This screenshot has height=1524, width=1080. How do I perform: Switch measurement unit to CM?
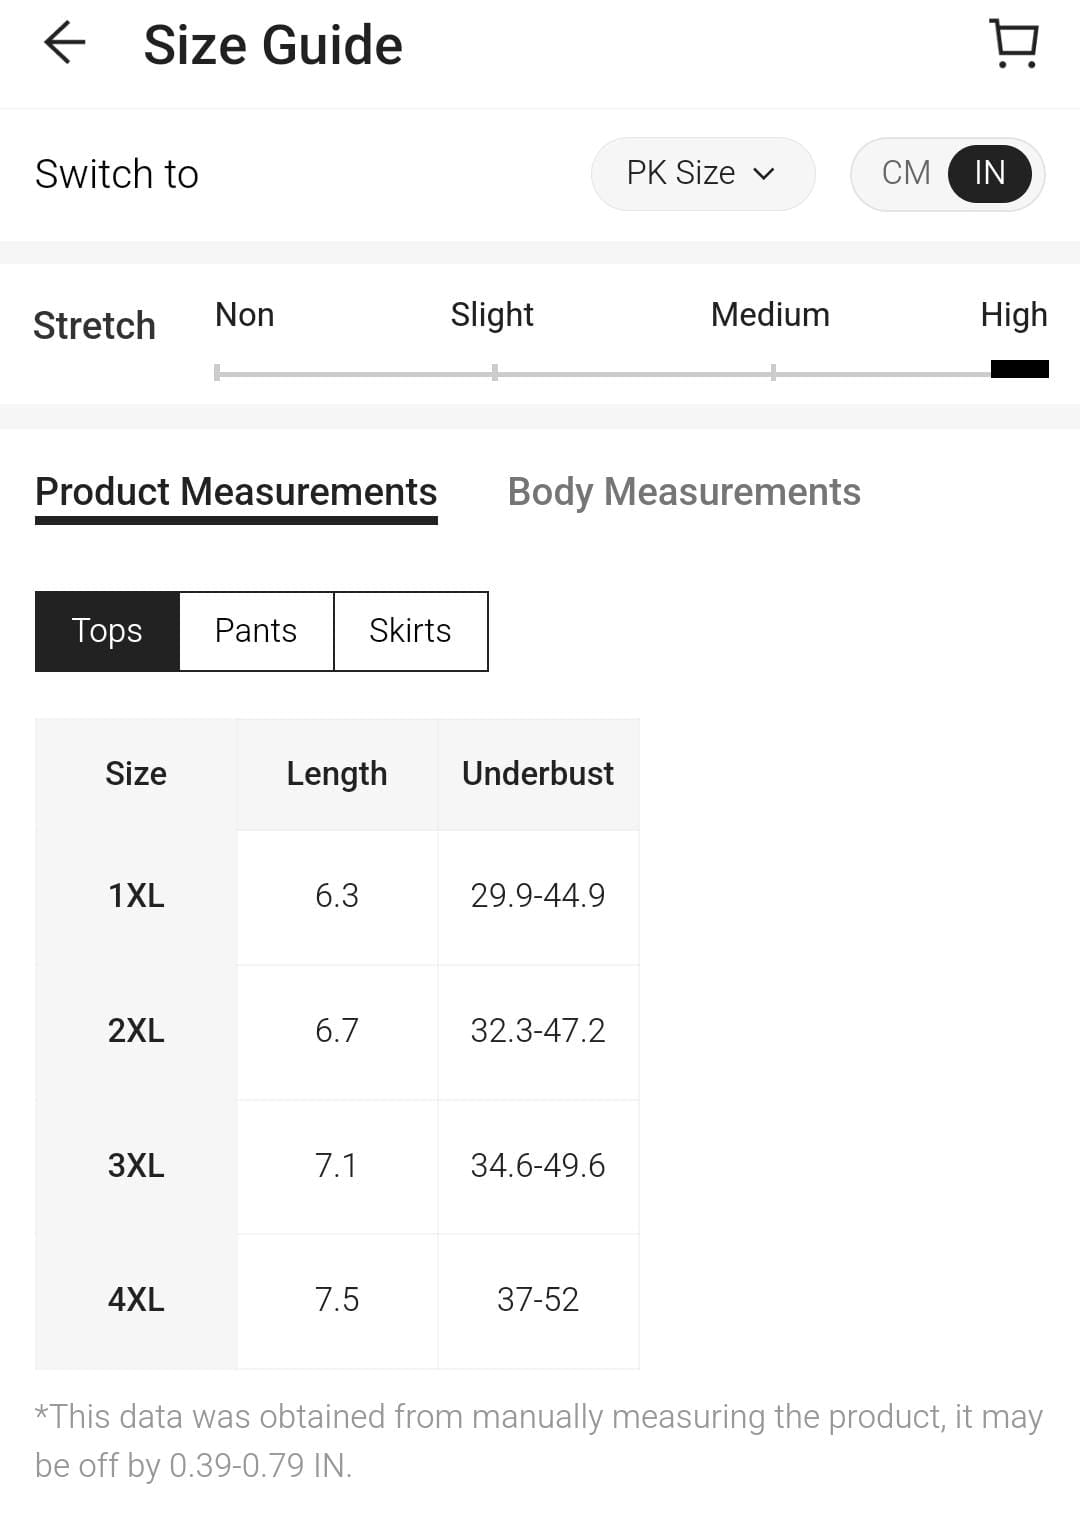click(x=903, y=173)
